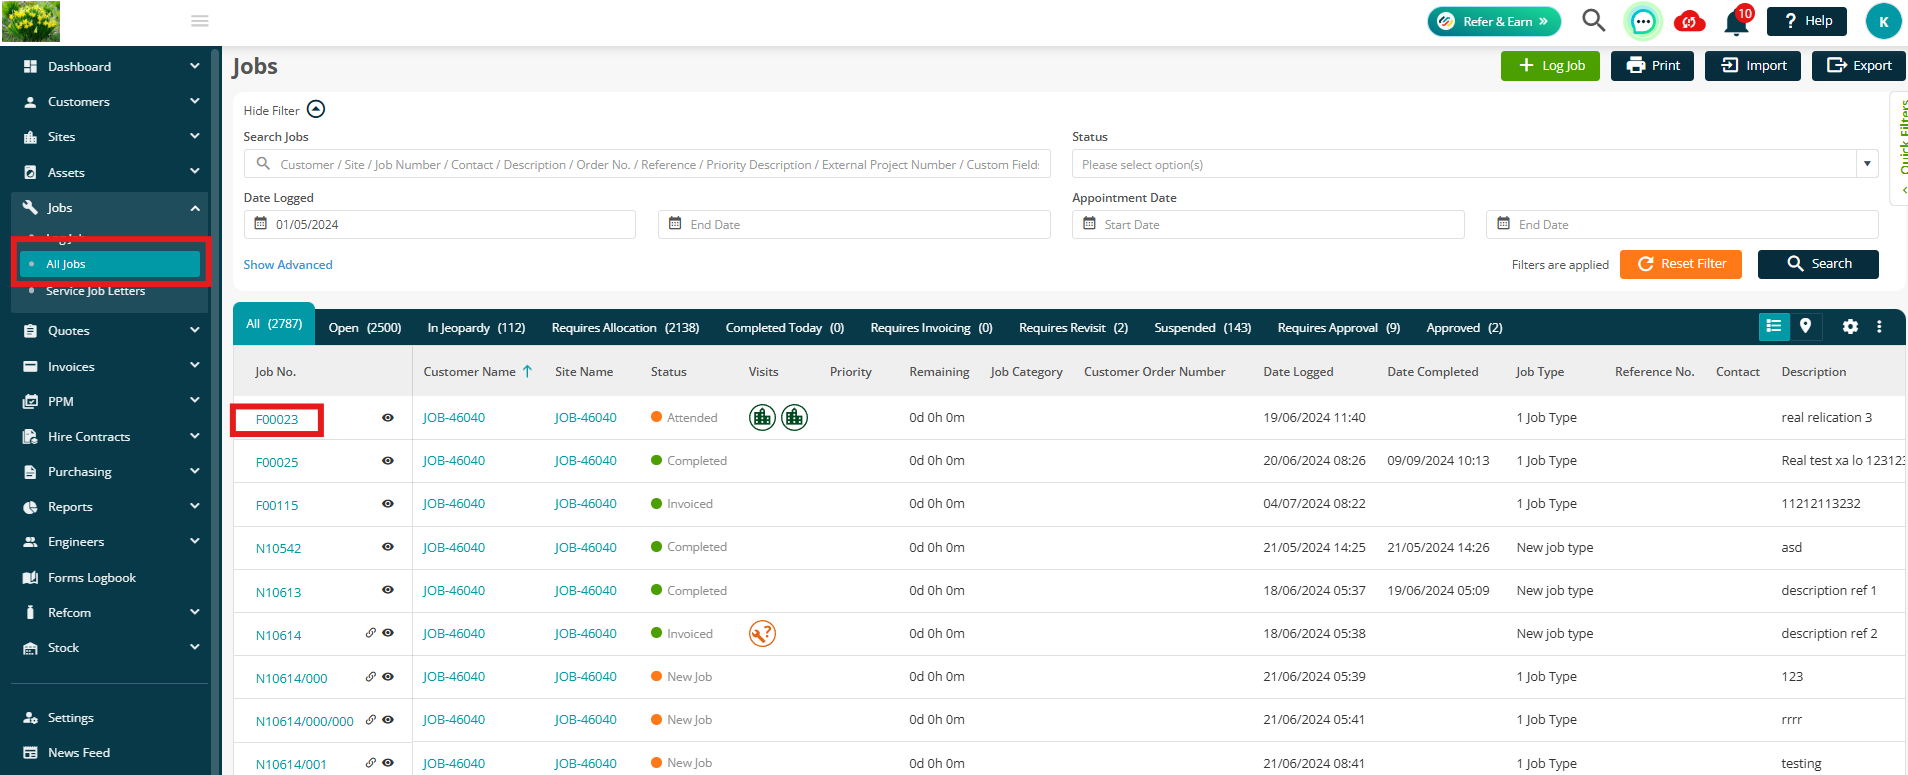Image resolution: width=1908 pixels, height=775 pixels.
Task: Click the orange Reset Filter button
Action: (1681, 264)
